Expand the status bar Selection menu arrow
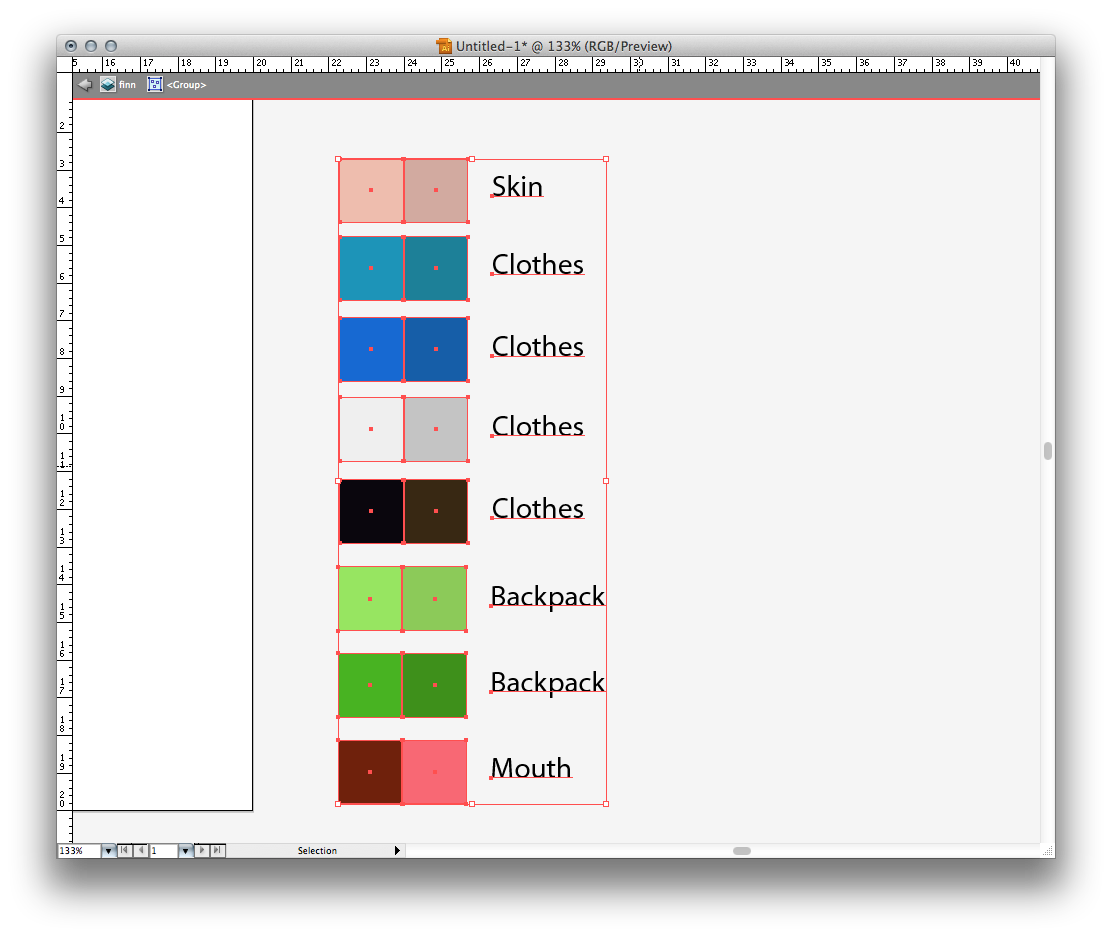1112x937 pixels. 397,851
